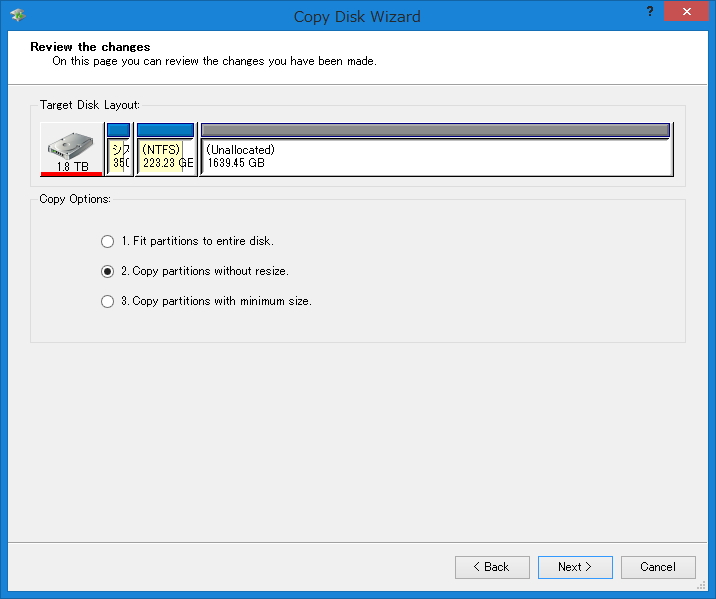The width and height of the screenshot is (716, 599).
Task: Click the help question mark icon
Action: 649,11
